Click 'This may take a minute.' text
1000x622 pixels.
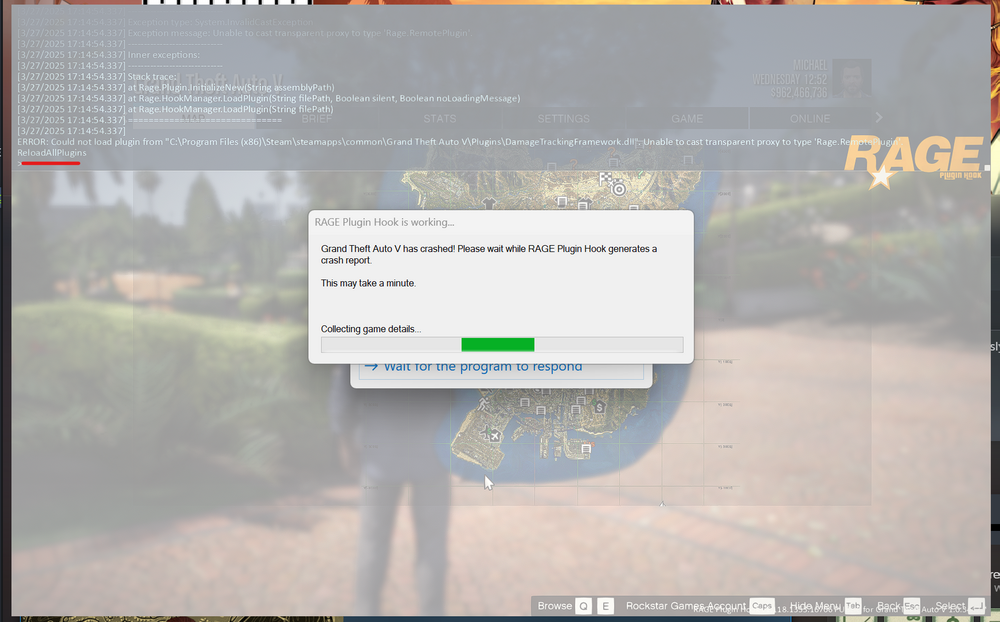pyautogui.click(x=368, y=283)
